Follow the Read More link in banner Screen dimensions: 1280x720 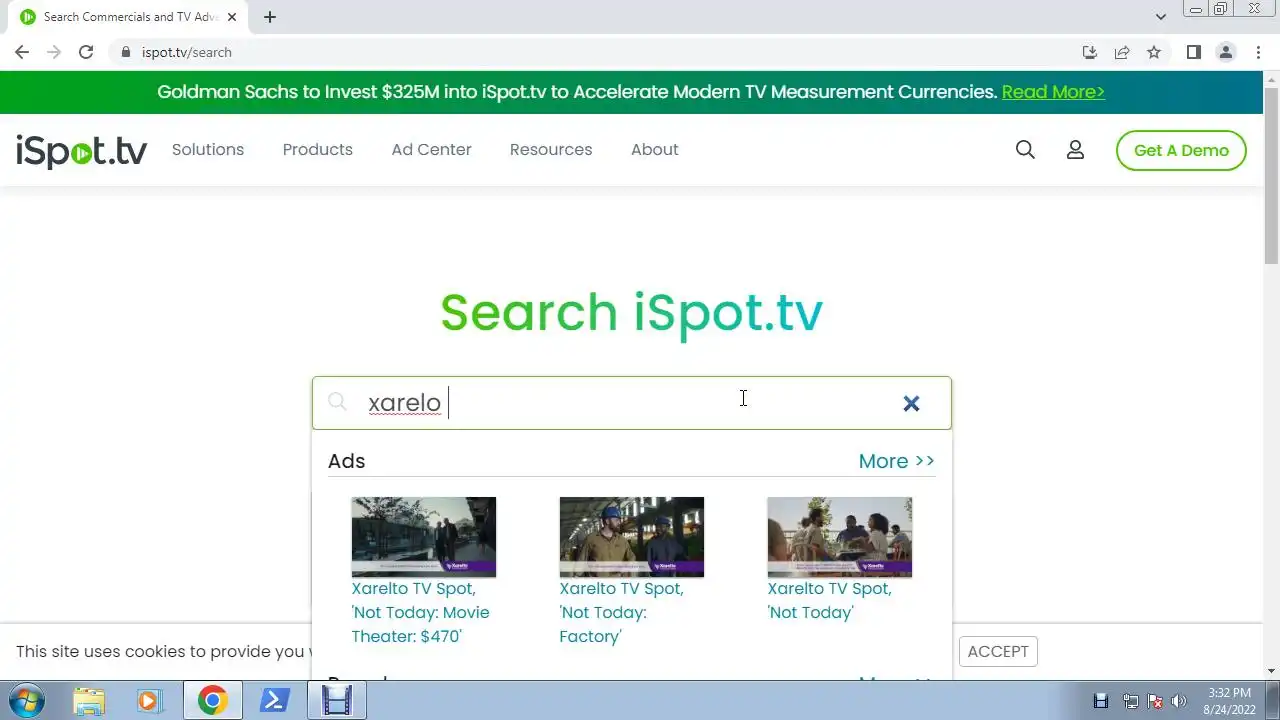tap(1053, 92)
